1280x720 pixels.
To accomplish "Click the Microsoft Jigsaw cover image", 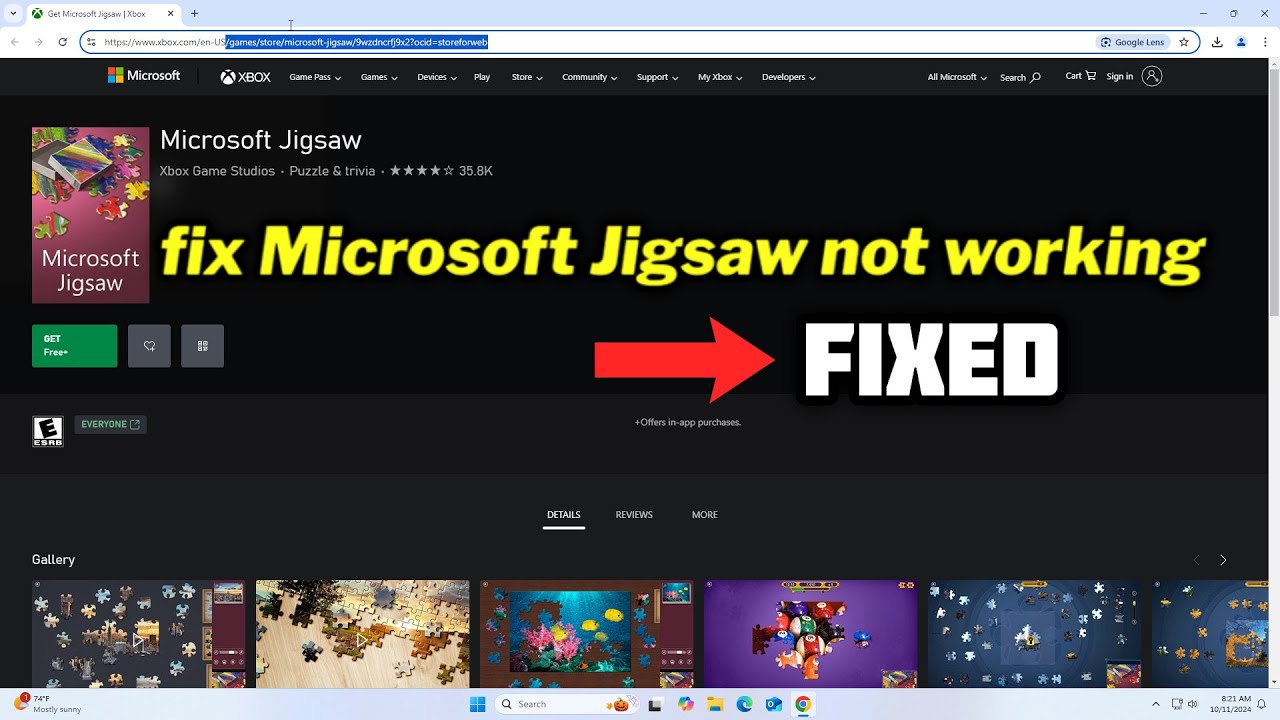I will [x=90, y=215].
